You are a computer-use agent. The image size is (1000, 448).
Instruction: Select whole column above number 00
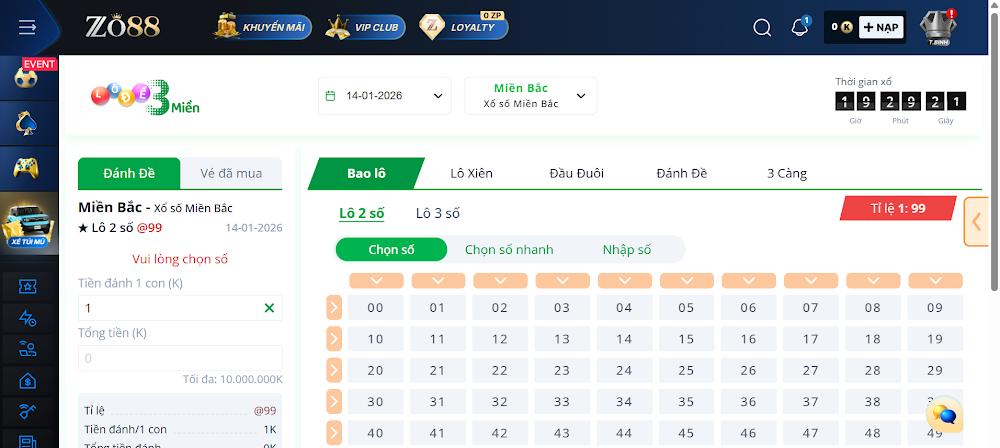[375, 281]
